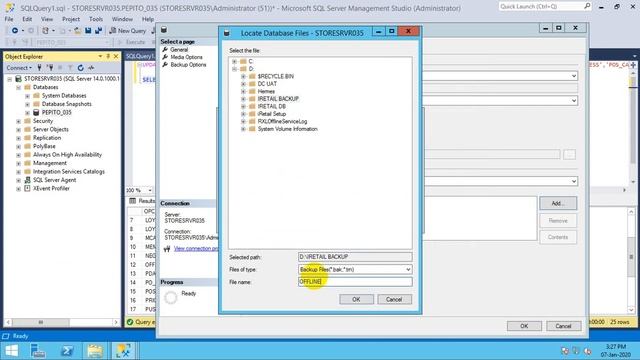Image resolution: width=640 pixels, height=360 pixels.
Task: Click the Selected path field
Action: pos(355,257)
